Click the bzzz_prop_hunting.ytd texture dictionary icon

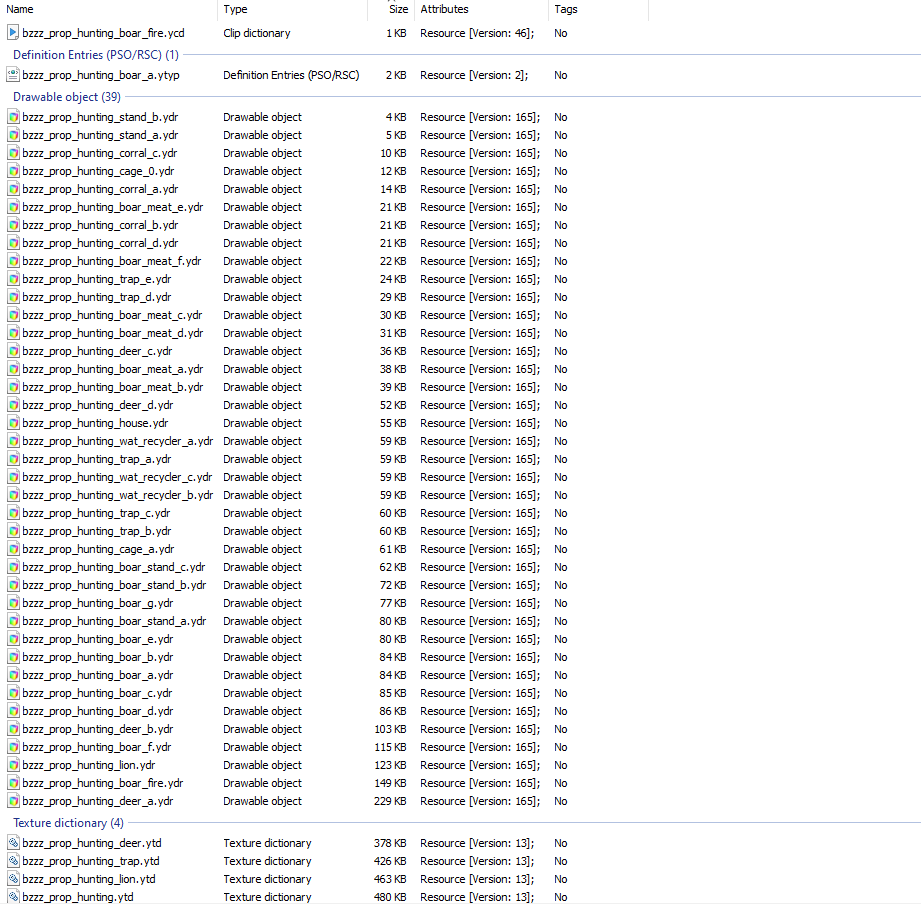(x=13, y=897)
